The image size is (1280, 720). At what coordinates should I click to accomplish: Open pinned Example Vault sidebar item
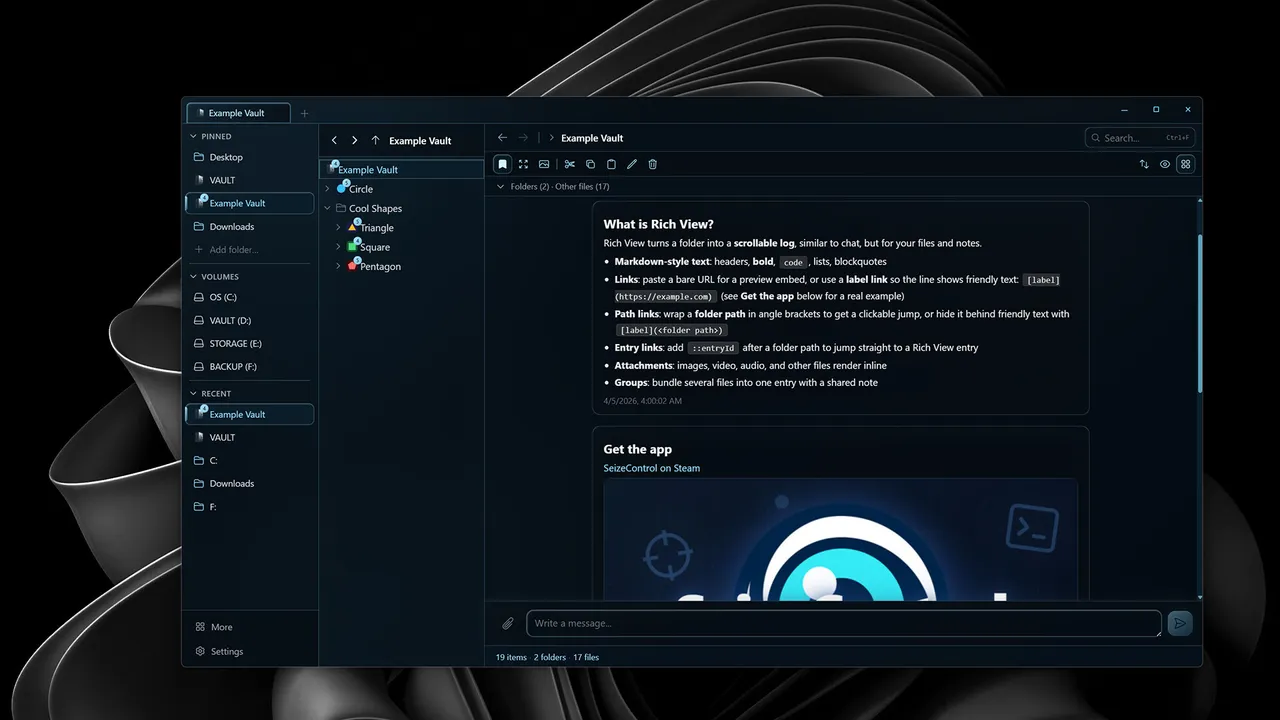click(x=250, y=203)
